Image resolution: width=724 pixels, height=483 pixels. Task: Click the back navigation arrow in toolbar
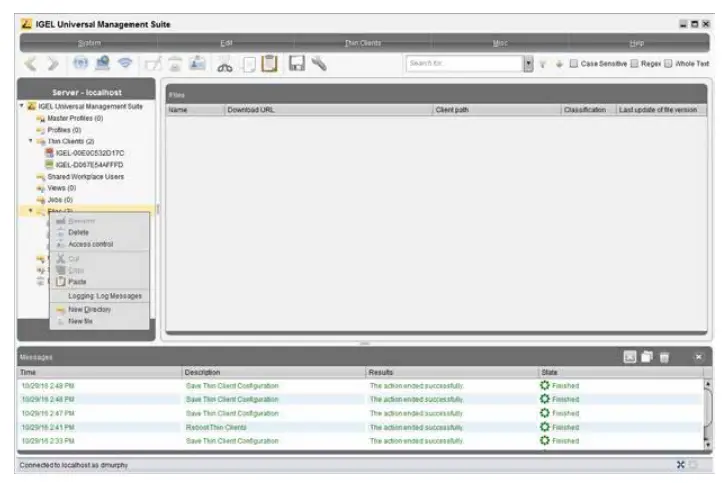30,63
